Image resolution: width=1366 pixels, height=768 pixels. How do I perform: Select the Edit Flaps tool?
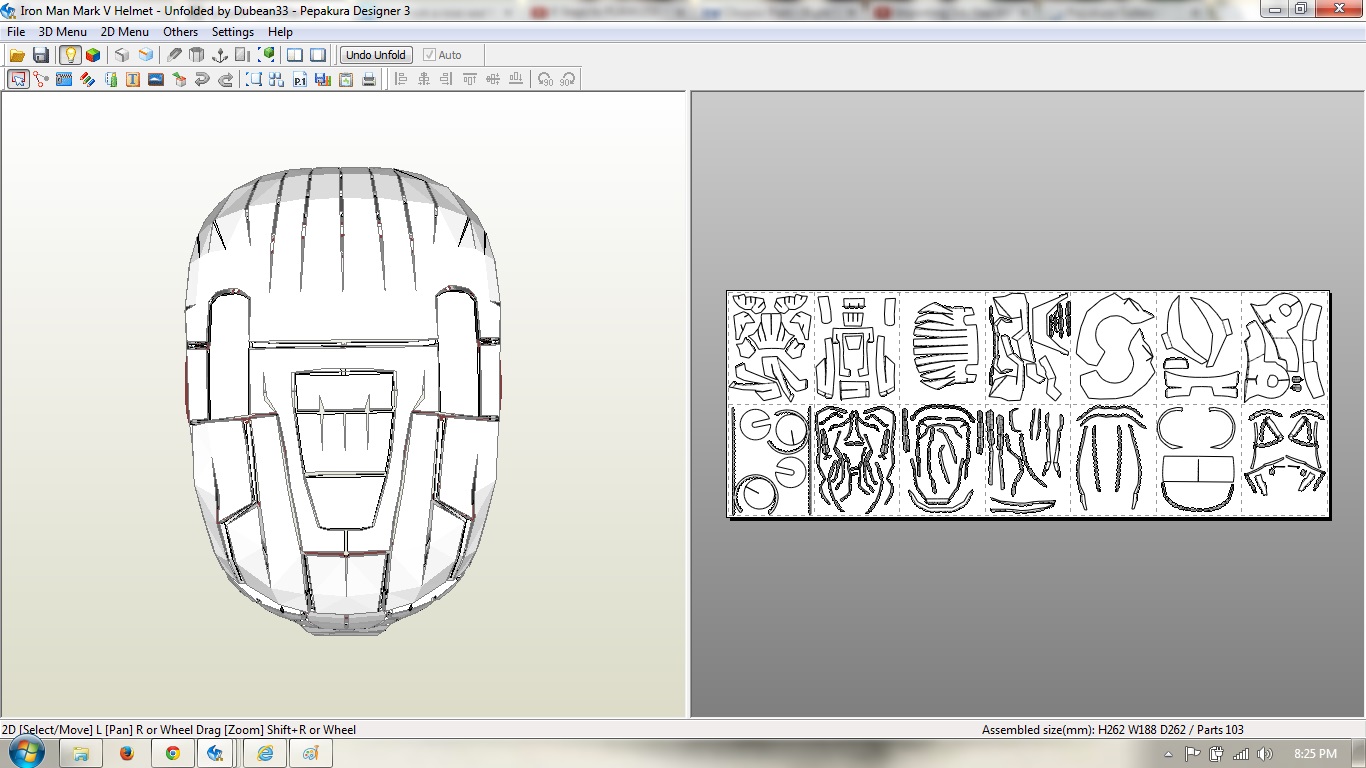[64, 79]
